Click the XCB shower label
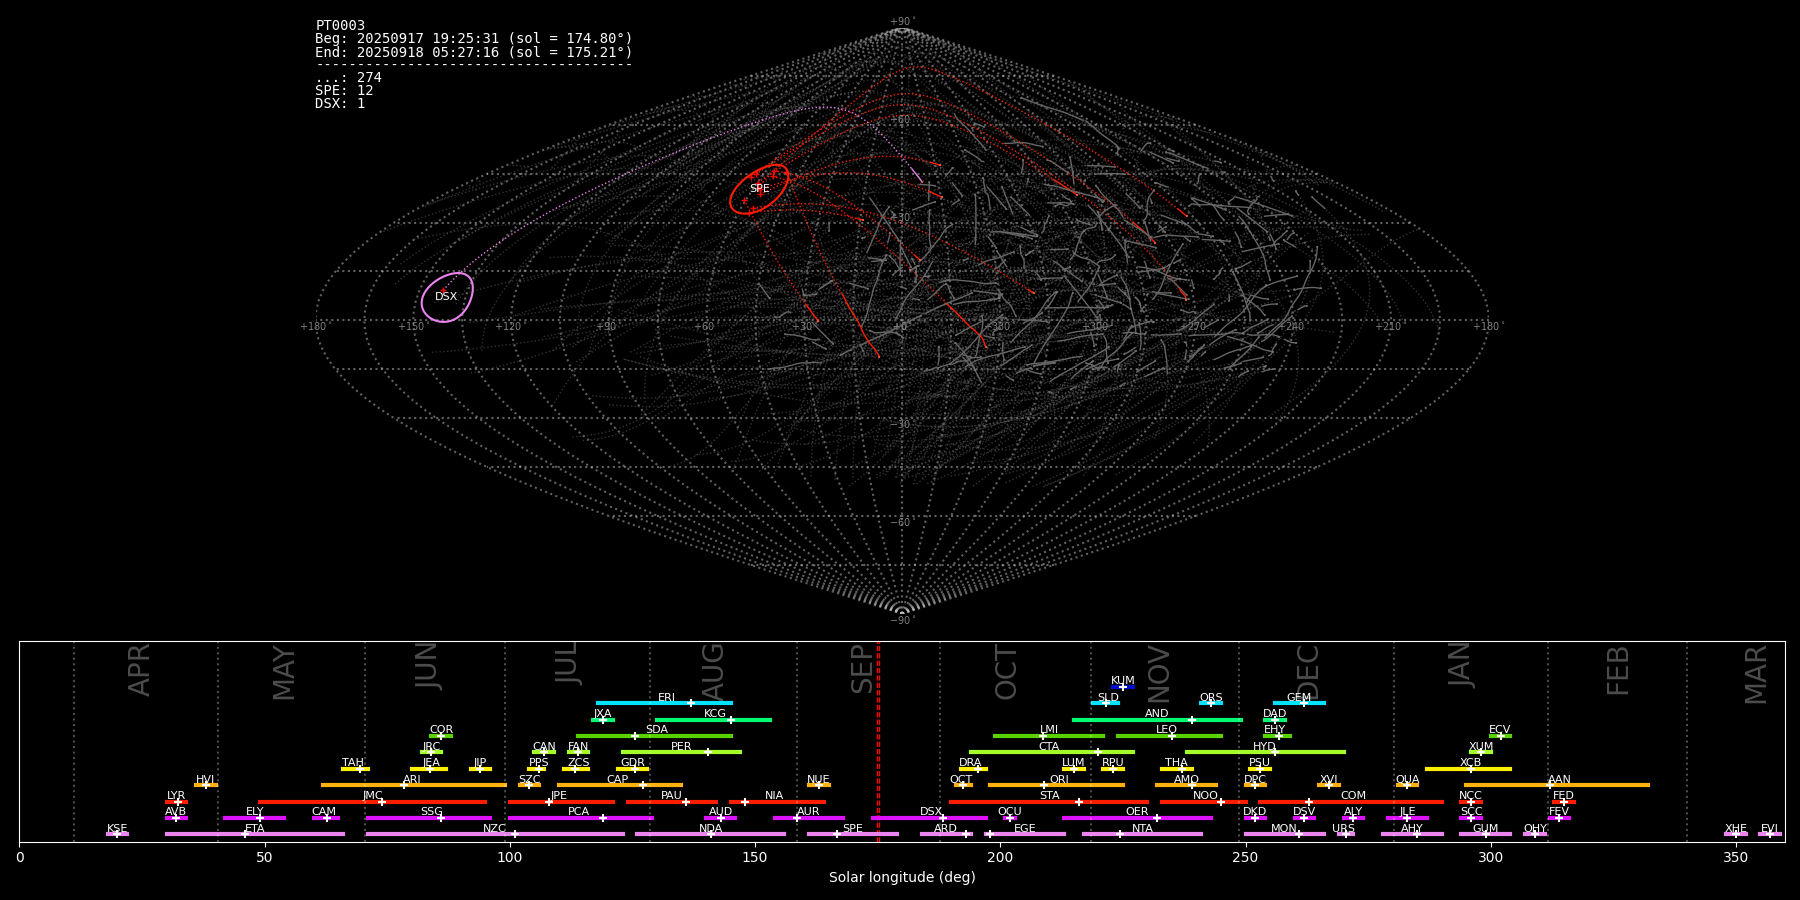1800x900 pixels. point(1471,763)
